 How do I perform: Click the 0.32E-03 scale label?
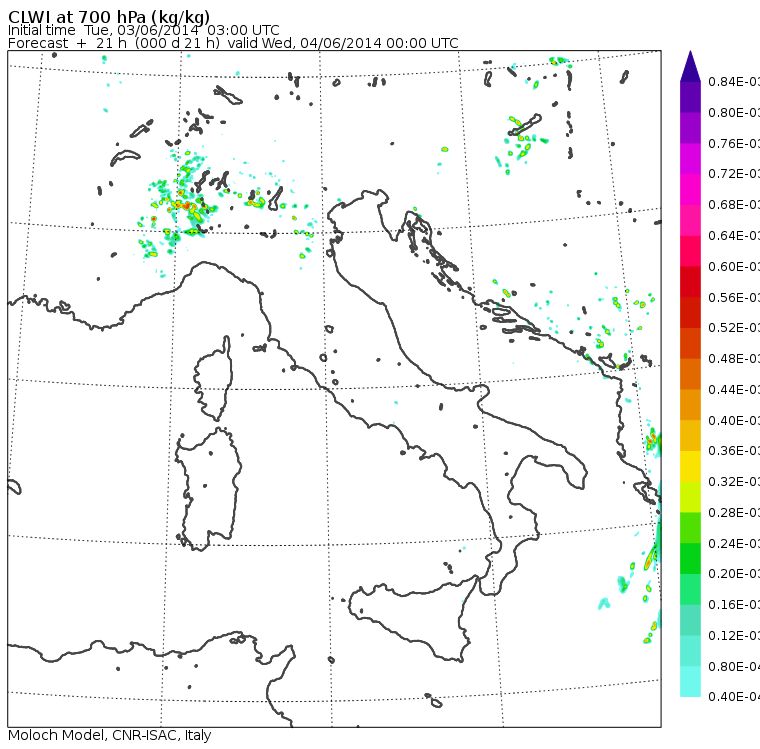(734, 481)
